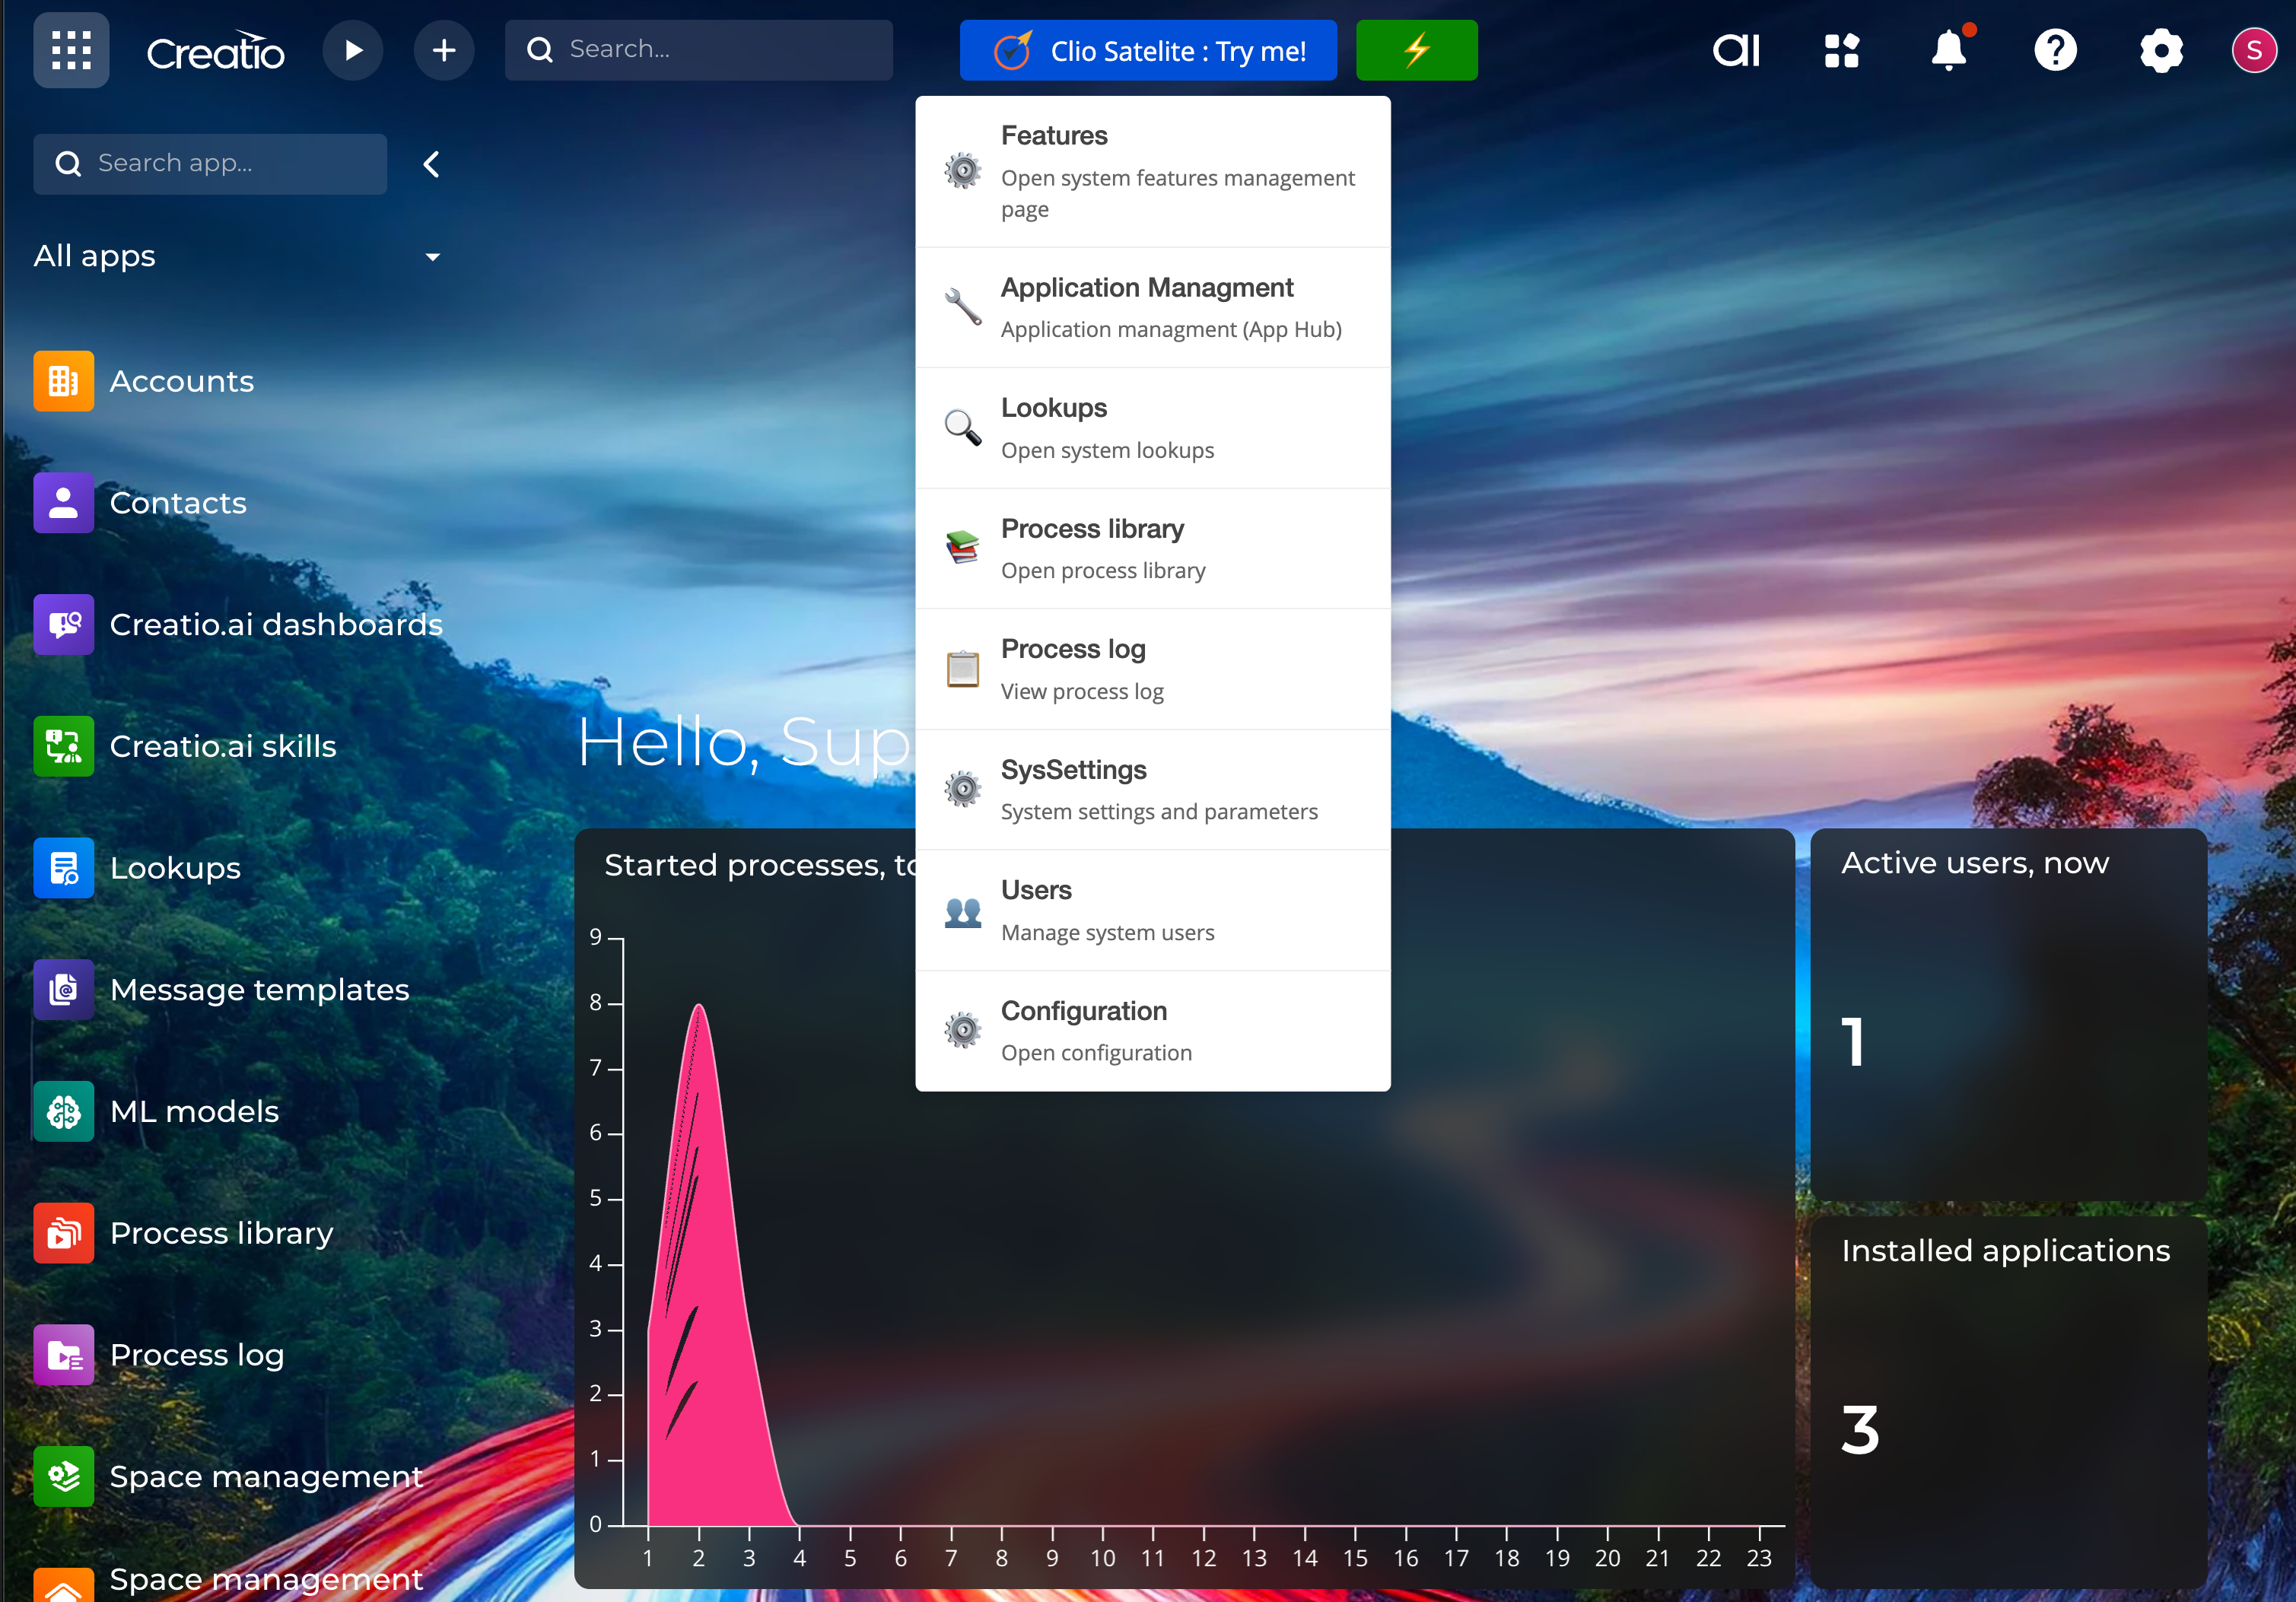Open the help question mark icon
Screen dimensions: 2296x1602
tap(2056, 50)
